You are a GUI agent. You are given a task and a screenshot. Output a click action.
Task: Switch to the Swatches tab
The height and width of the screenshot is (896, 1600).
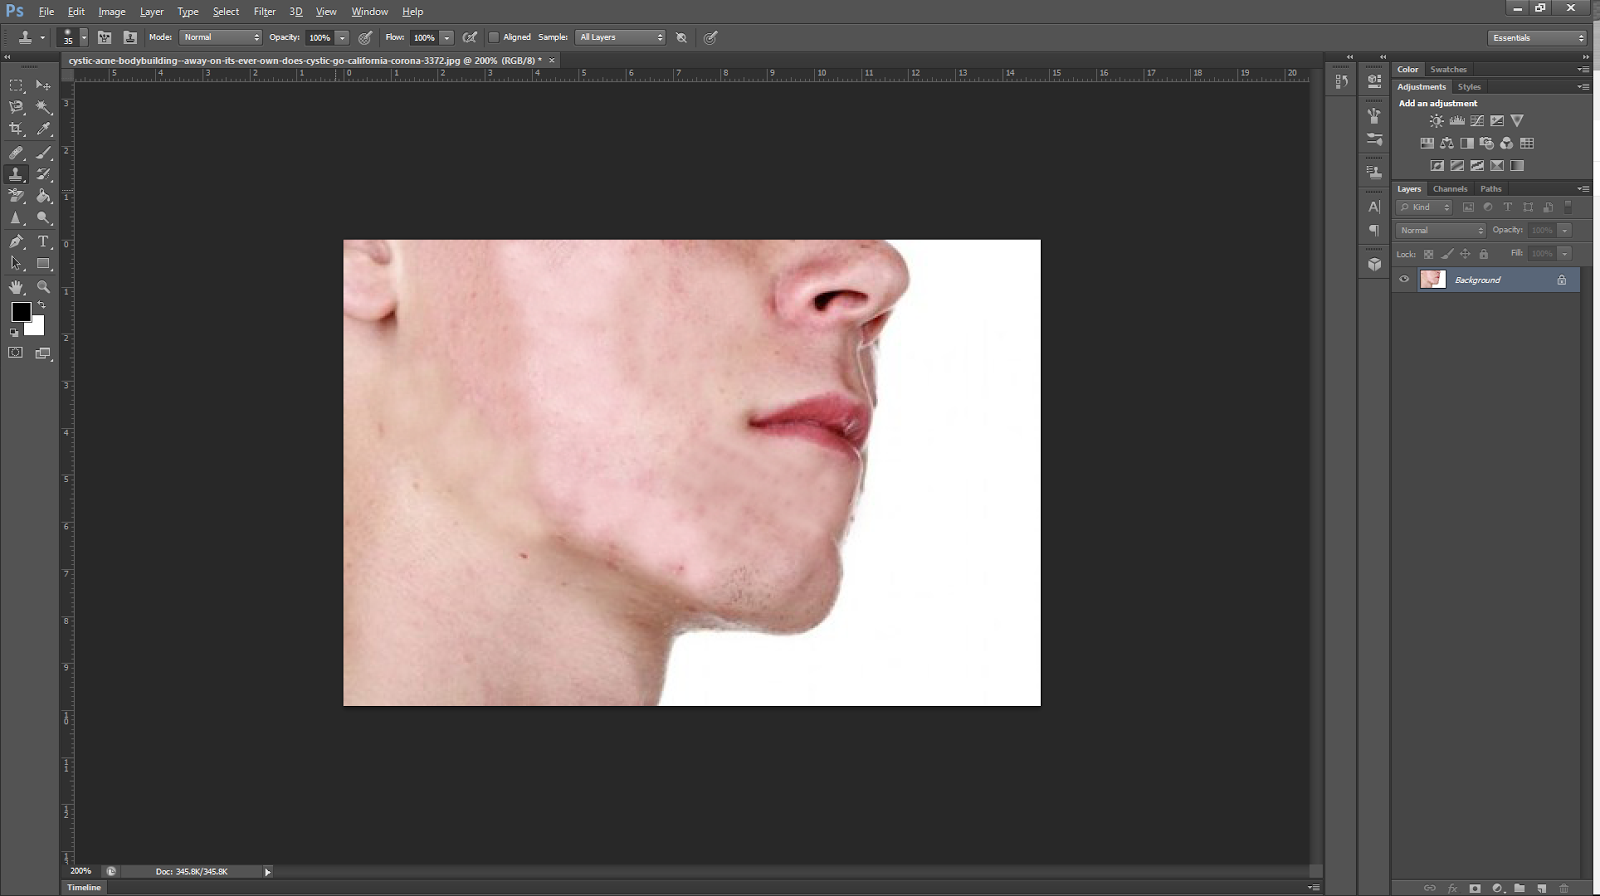tap(1448, 70)
